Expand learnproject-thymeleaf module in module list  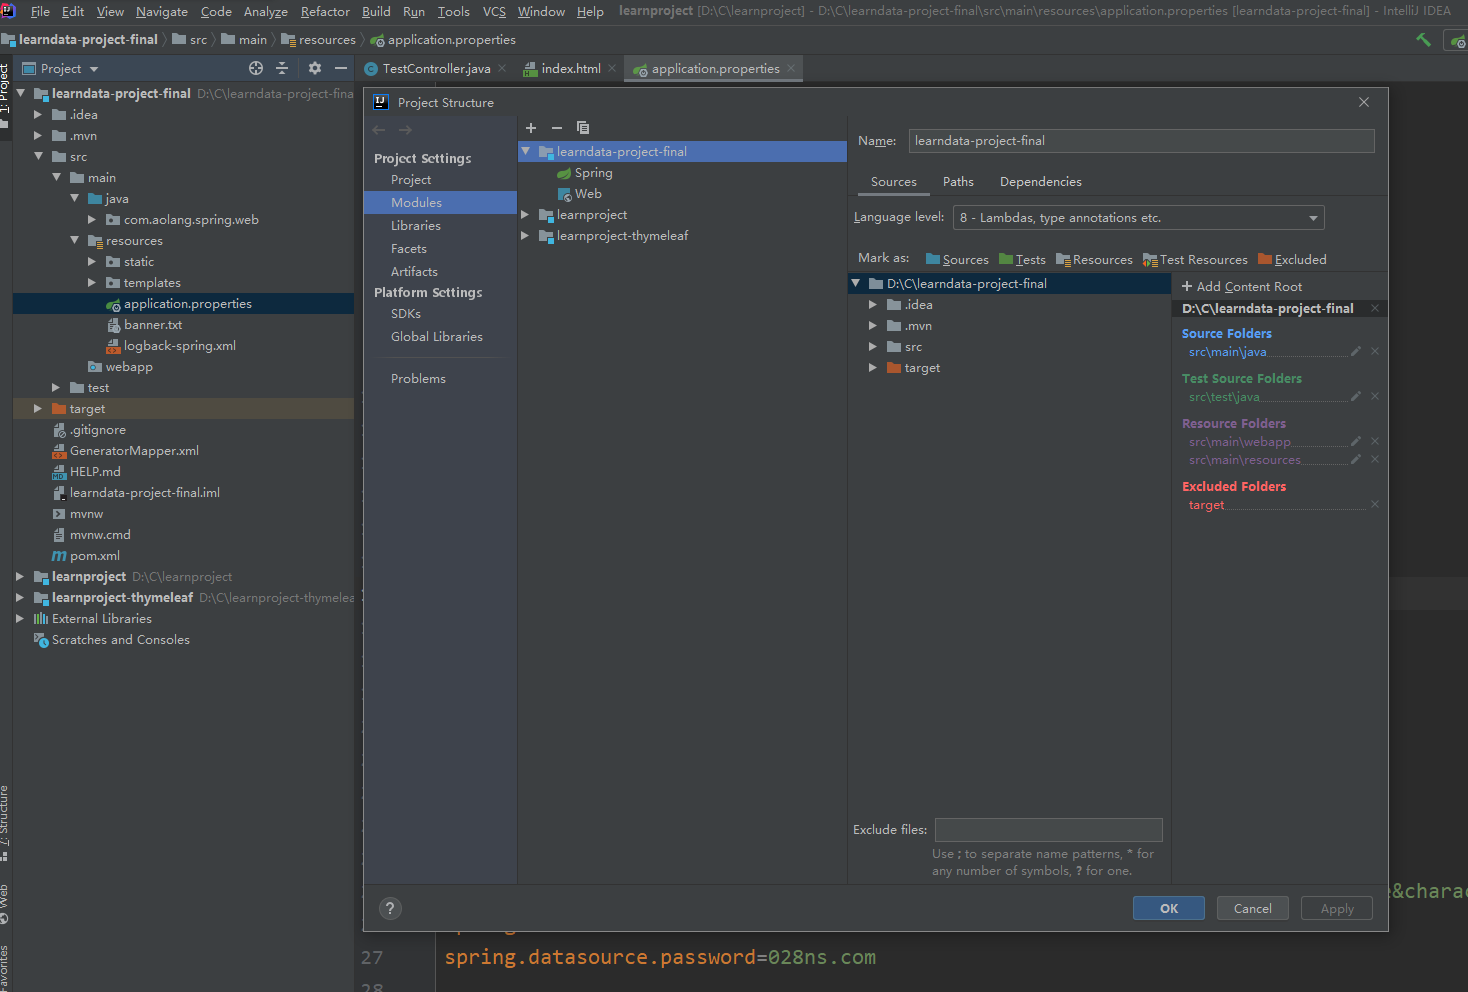525,235
